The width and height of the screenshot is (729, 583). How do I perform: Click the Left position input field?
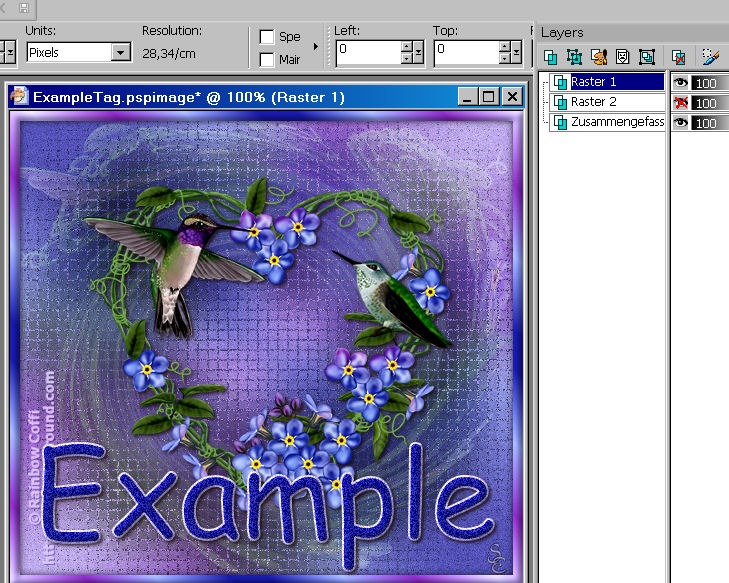pyautogui.click(x=369, y=52)
